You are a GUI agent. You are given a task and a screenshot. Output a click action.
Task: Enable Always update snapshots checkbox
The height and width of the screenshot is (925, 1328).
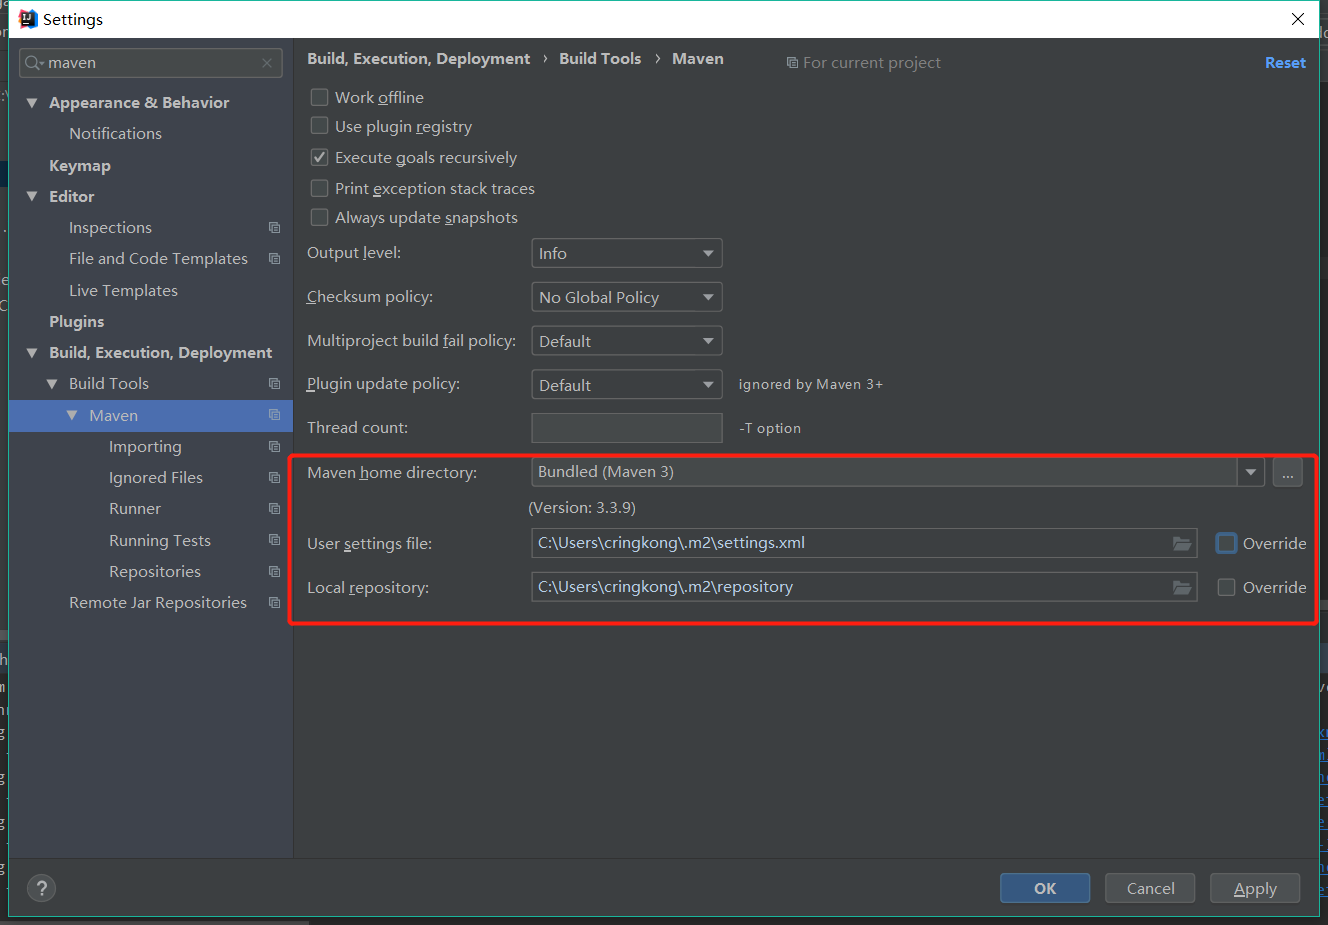(x=319, y=217)
